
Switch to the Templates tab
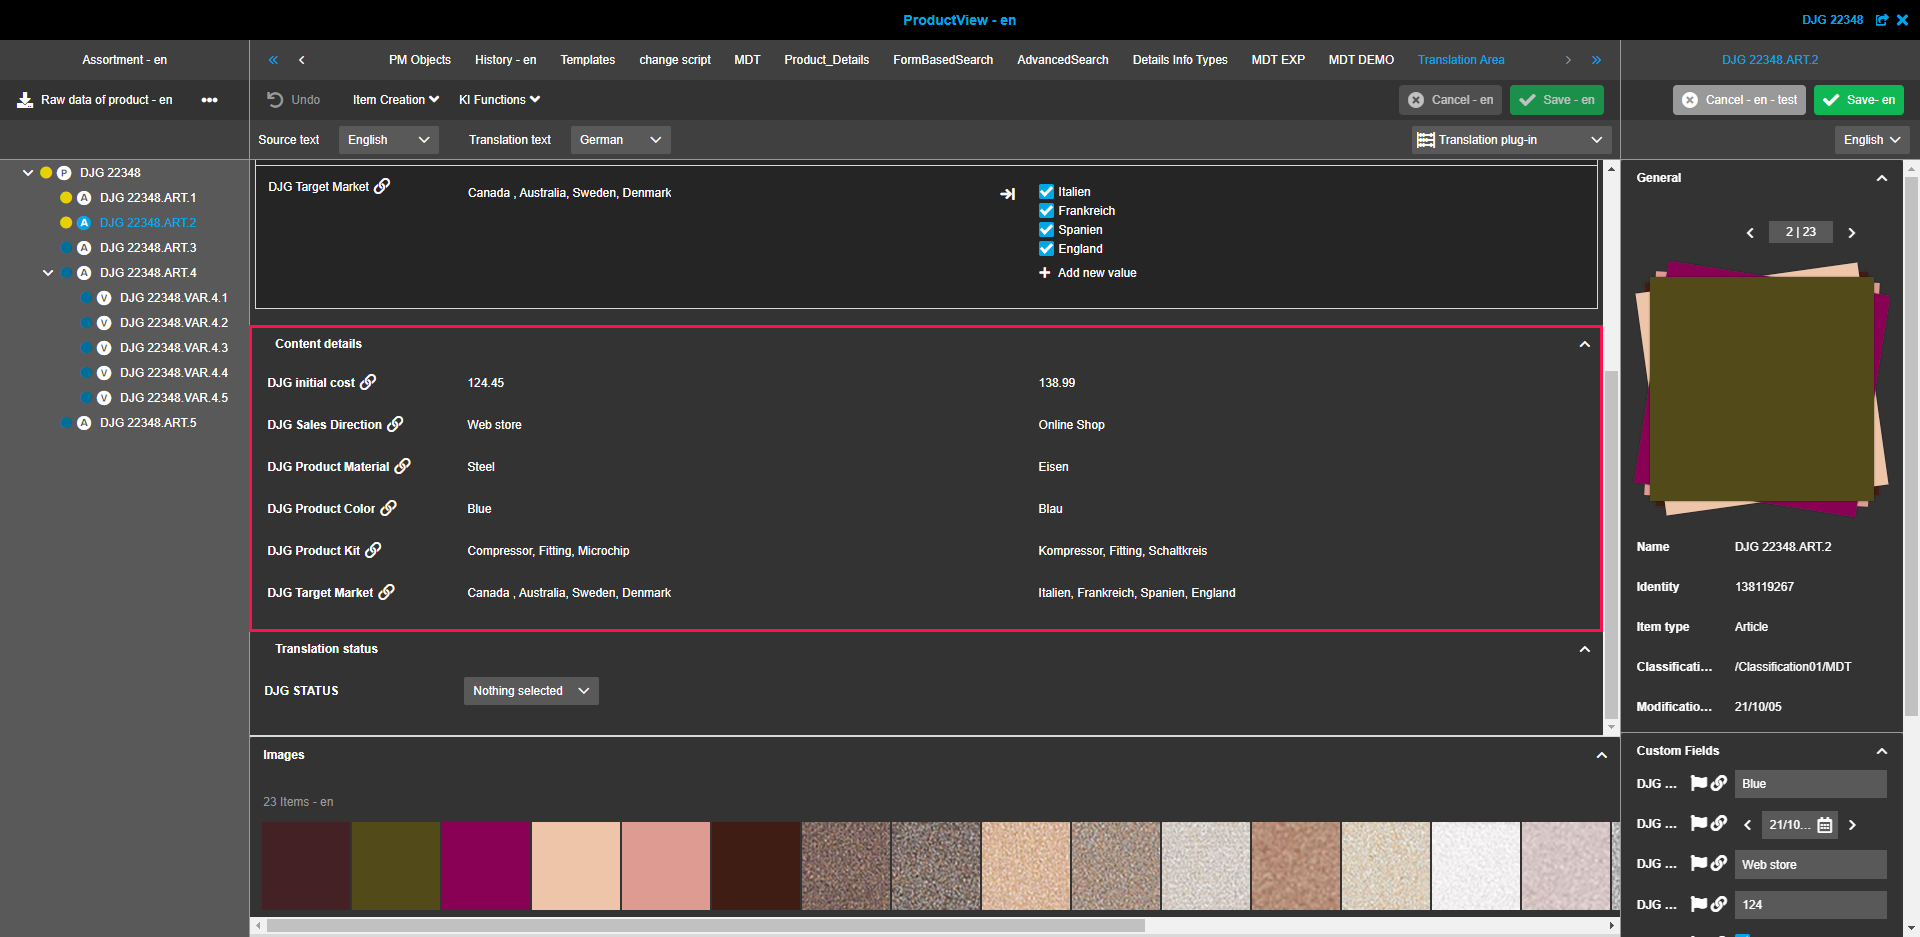pyautogui.click(x=587, y=59)
